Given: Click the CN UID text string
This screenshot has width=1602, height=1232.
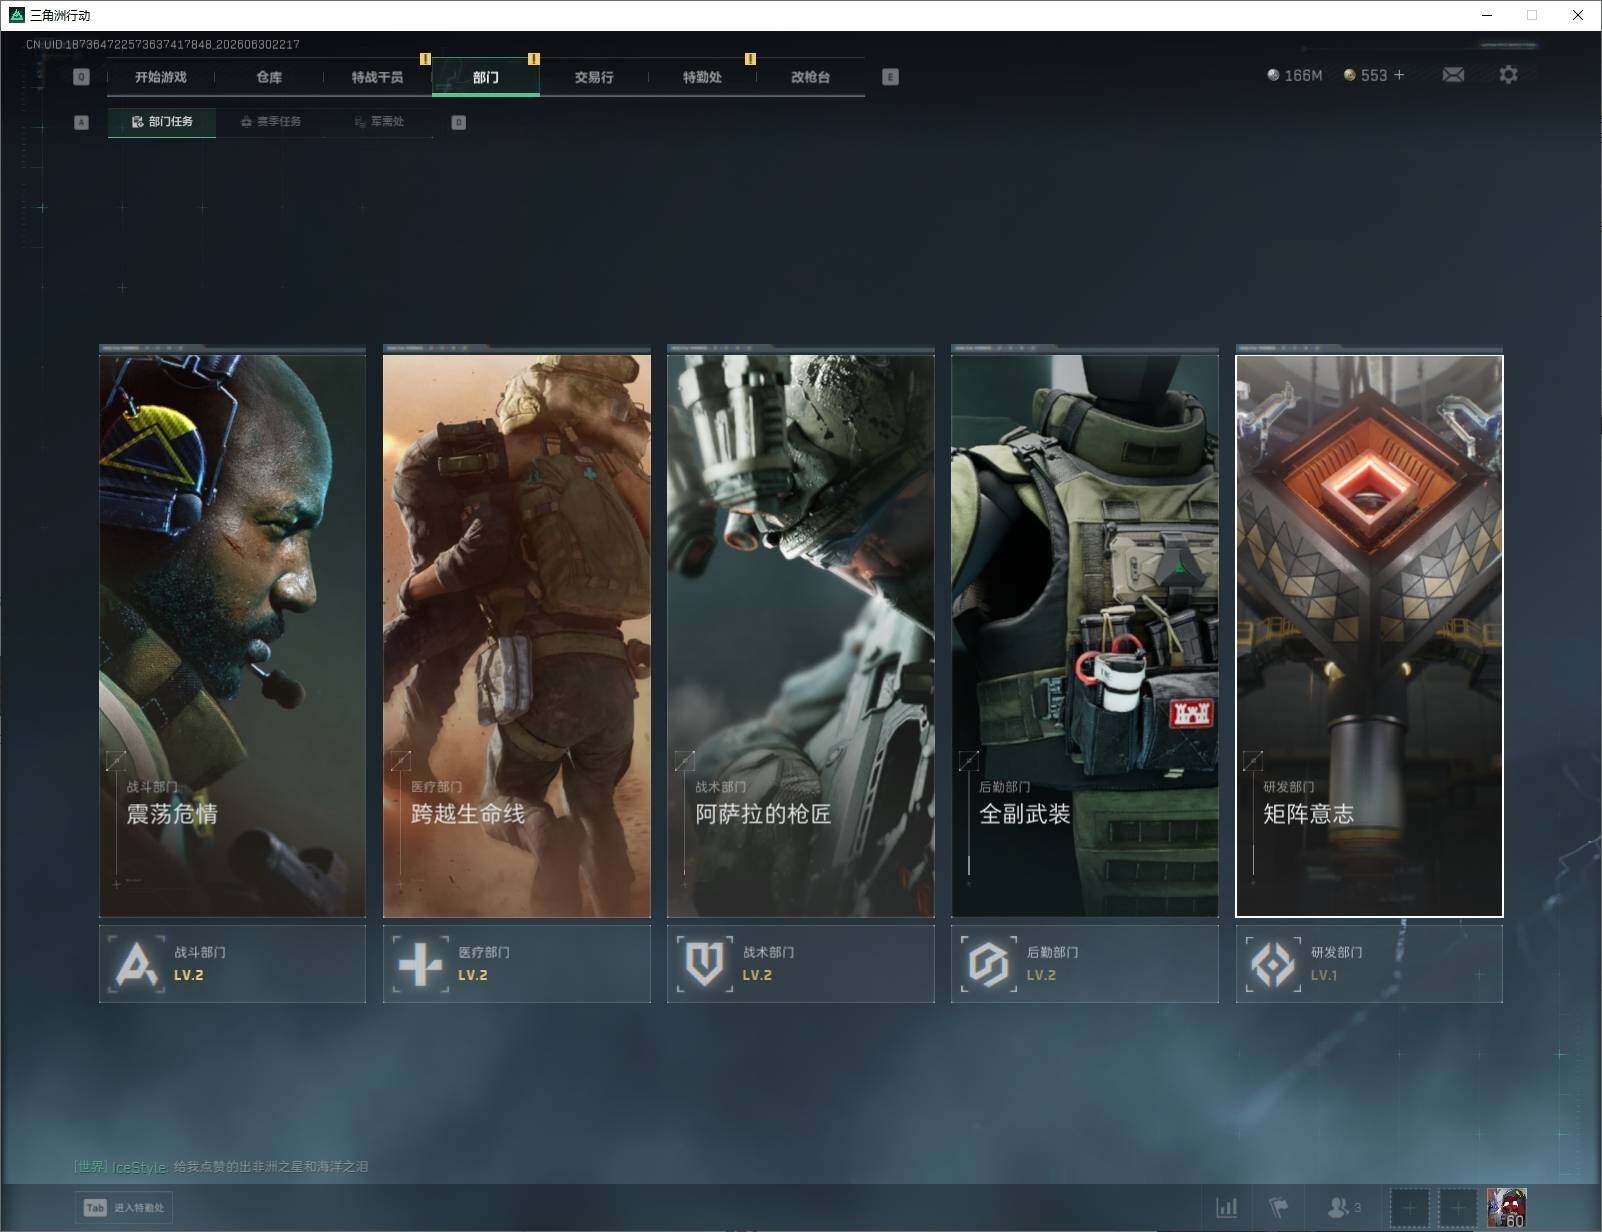Looking at the screenshot, I should click(x=162, y=44).
